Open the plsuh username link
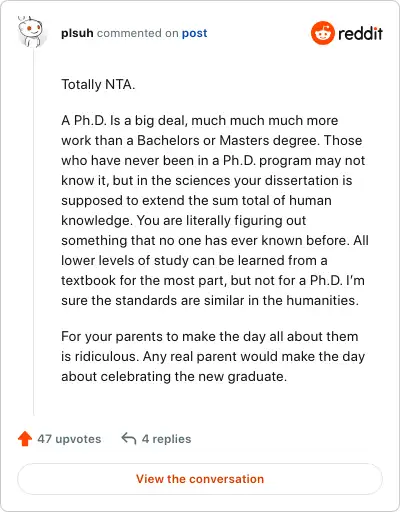 tap(77, 33)
